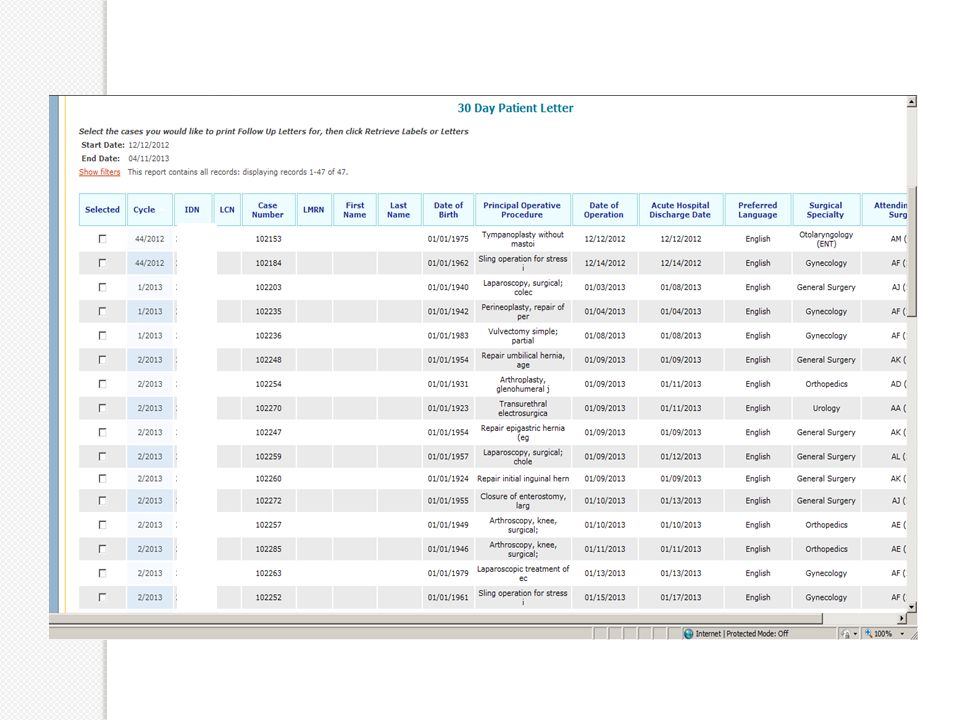Select checkbox for case 102254

coord(102,383)
